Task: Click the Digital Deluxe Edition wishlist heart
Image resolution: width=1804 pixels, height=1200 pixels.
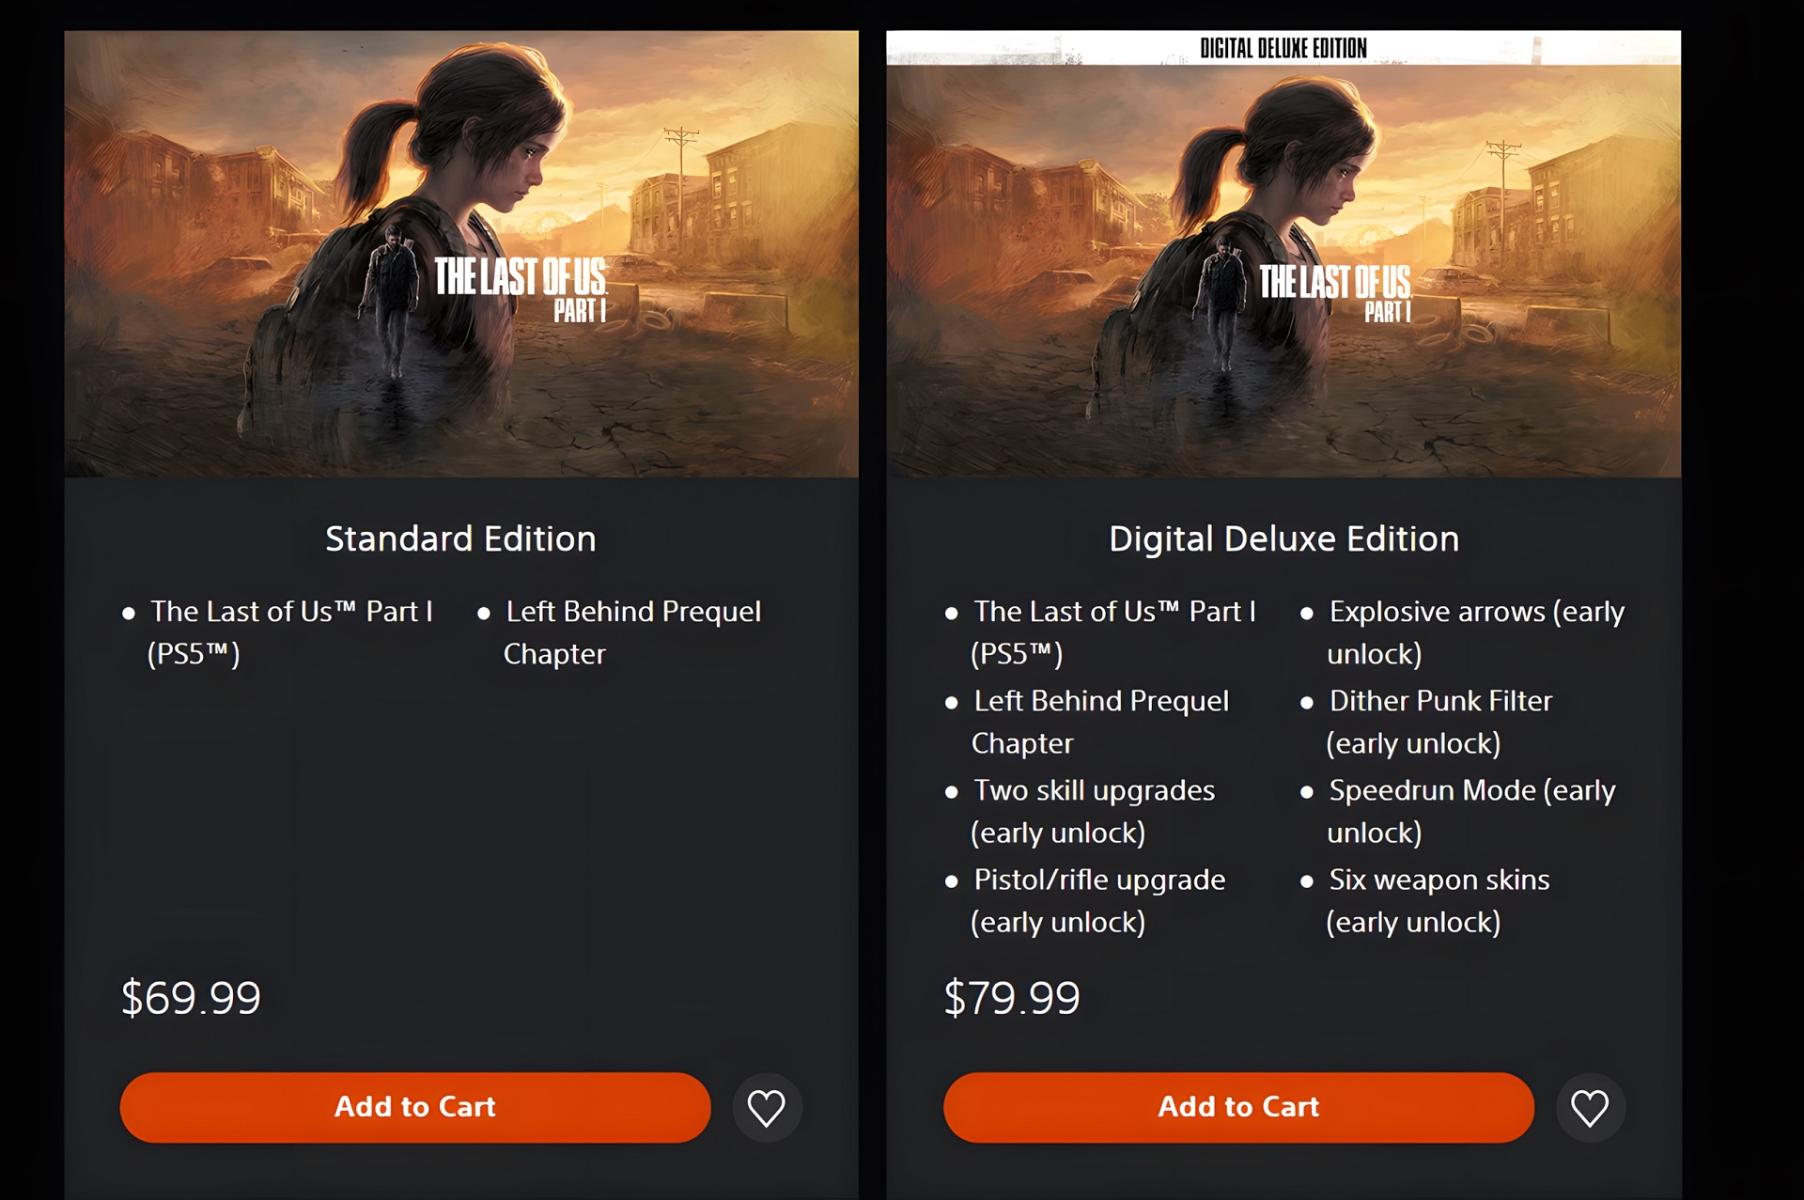Action: [x=1590, y=1107]
